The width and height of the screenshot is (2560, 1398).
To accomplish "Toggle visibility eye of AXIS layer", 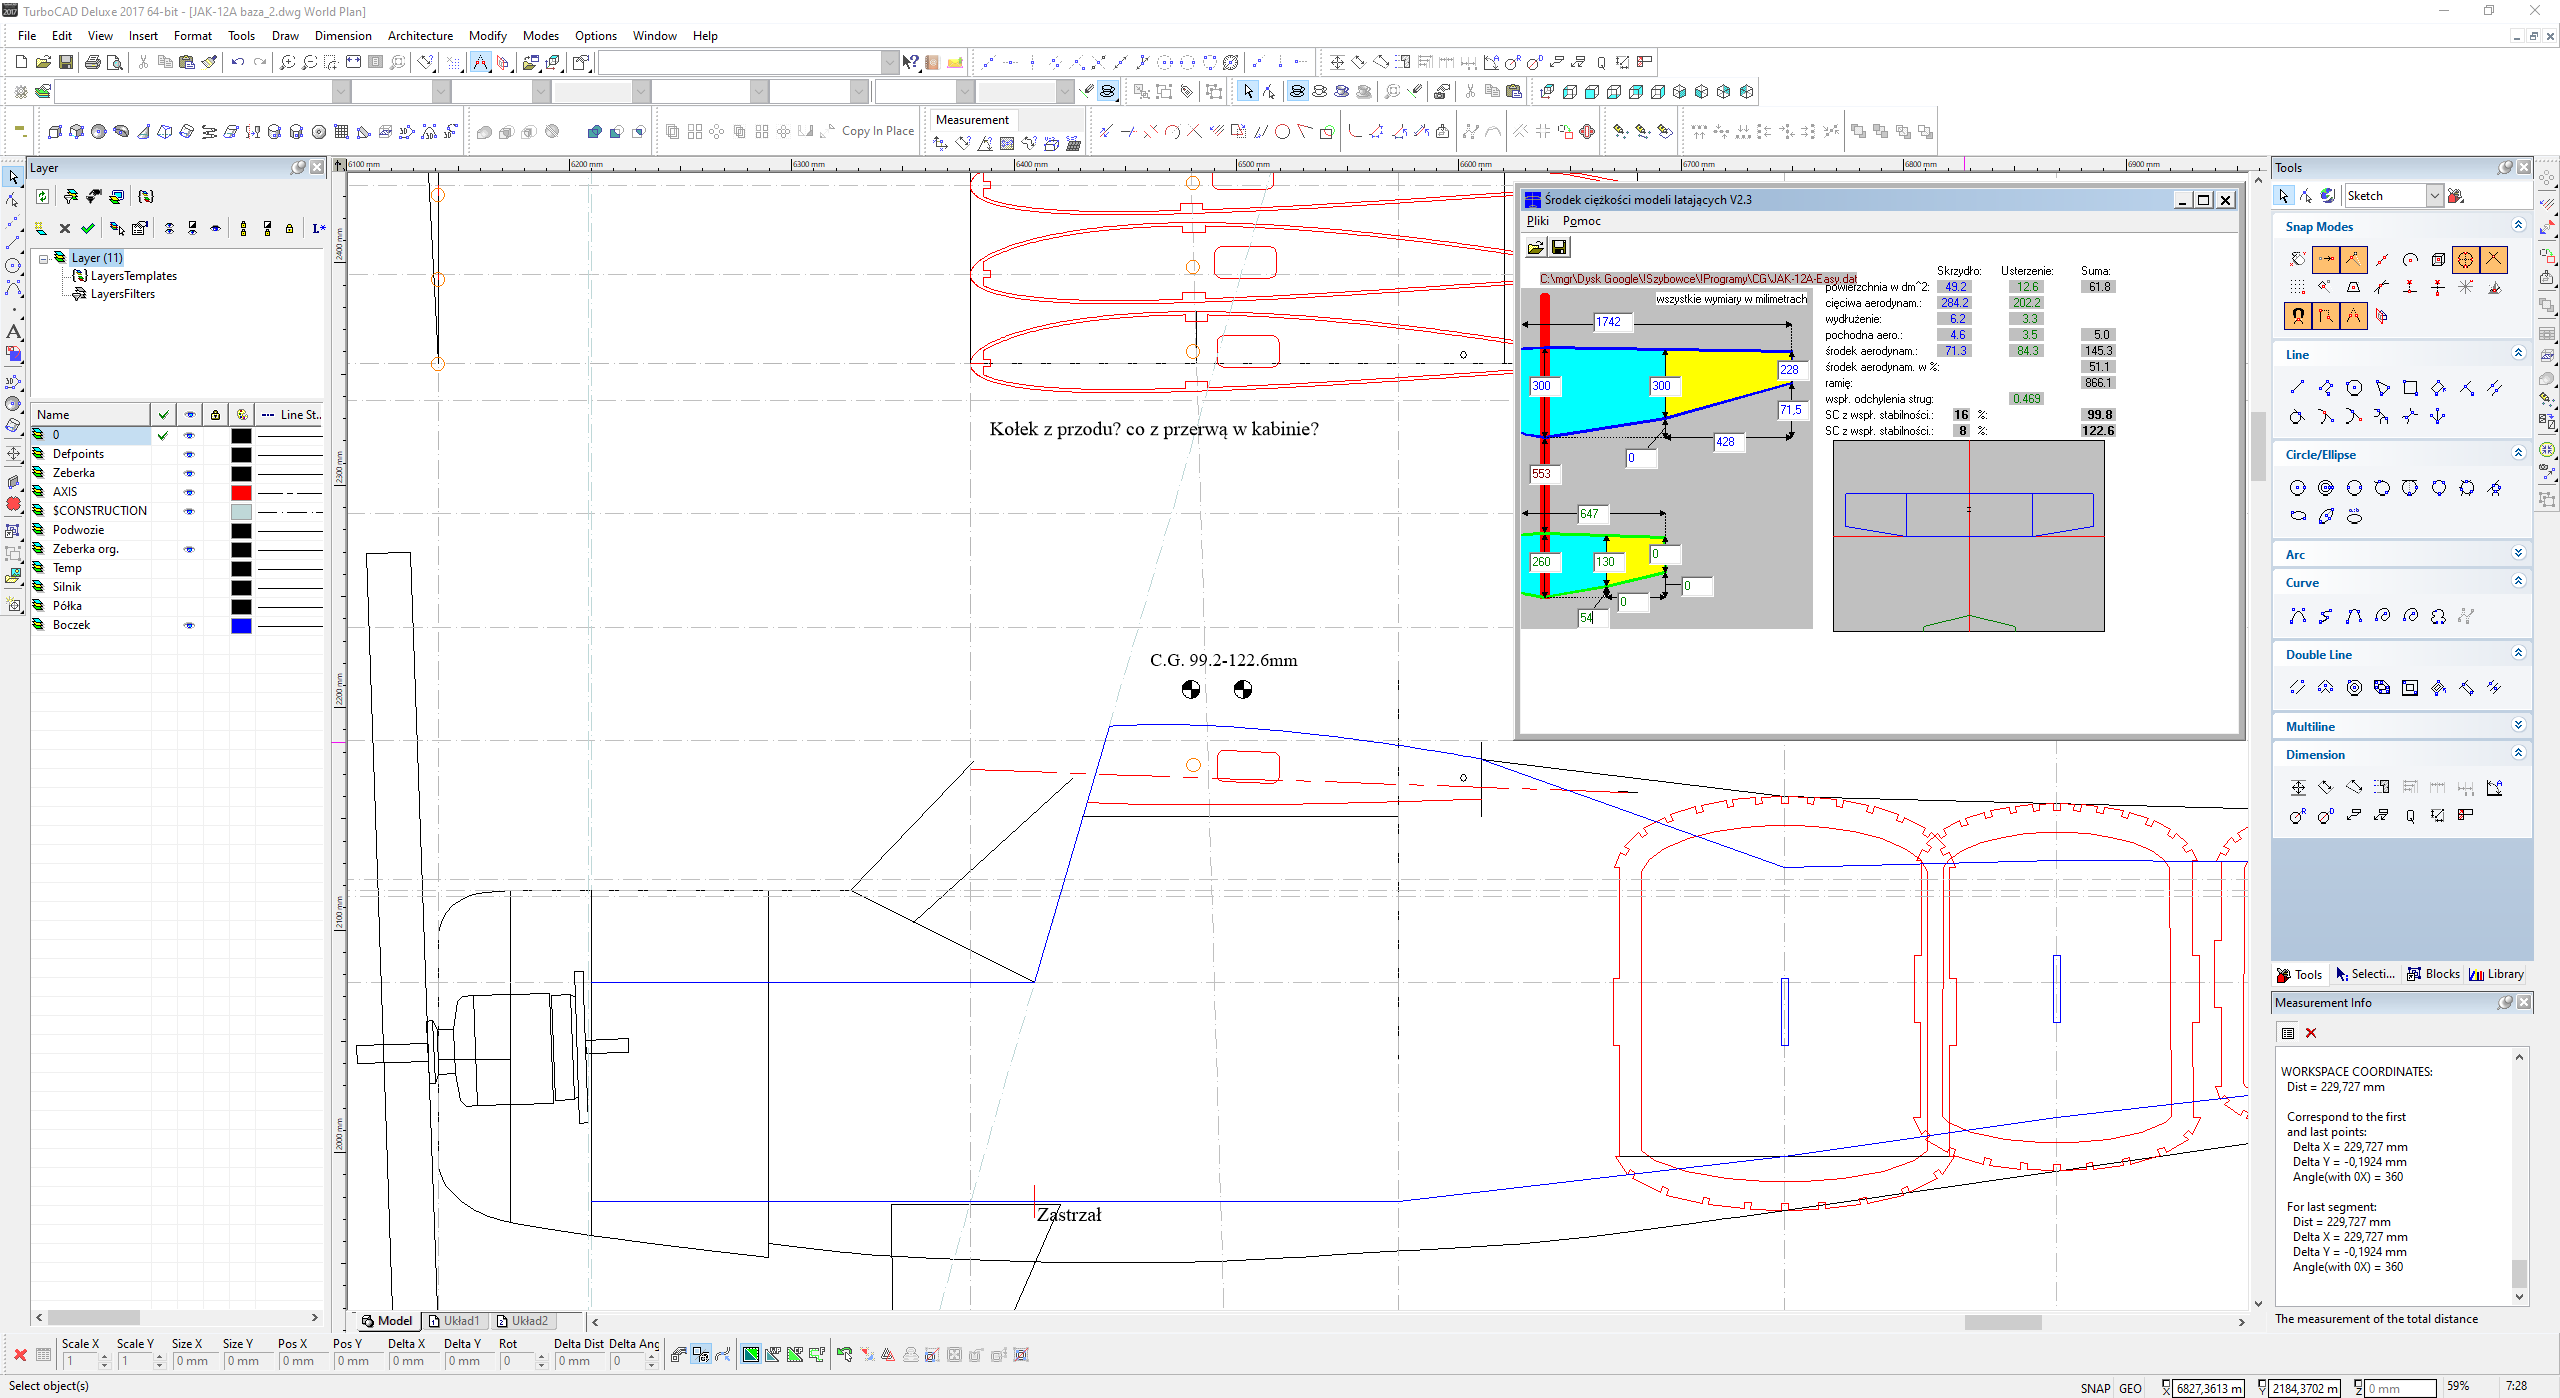I will tap(189, 492).
